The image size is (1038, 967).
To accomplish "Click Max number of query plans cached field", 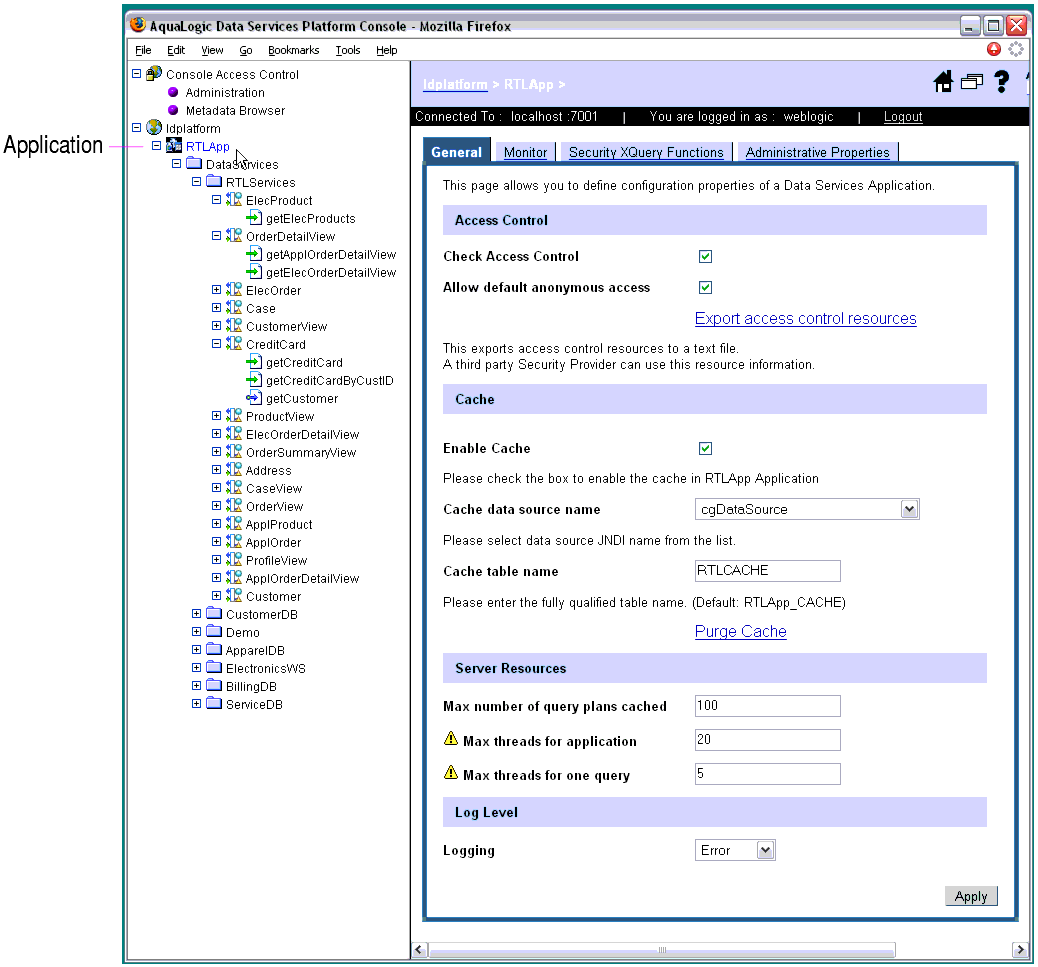I will [768, 706].
